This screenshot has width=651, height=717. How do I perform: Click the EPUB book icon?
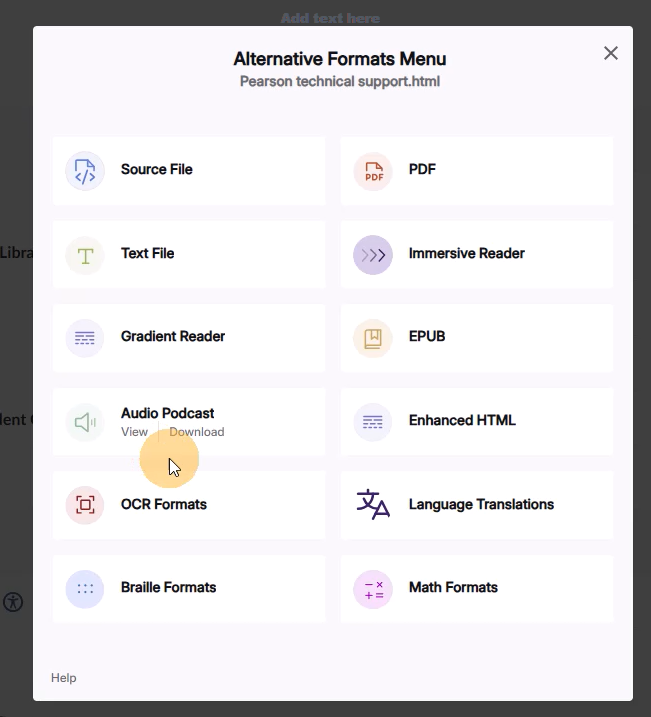coord(373,338)
